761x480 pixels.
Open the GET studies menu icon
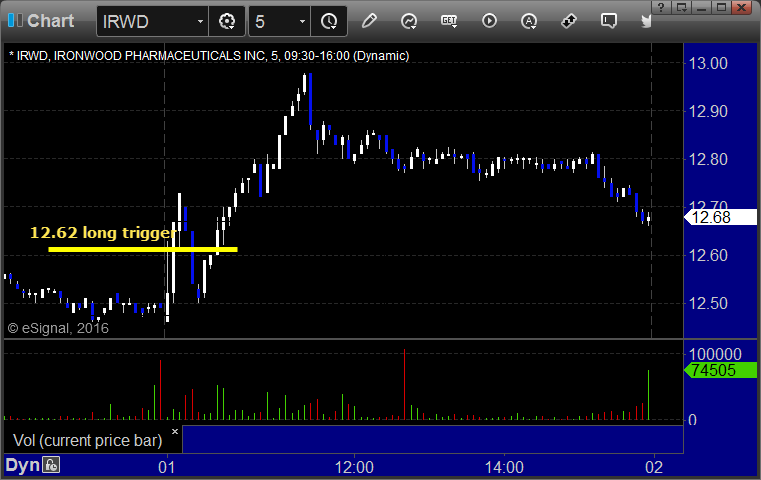point(449,21)
